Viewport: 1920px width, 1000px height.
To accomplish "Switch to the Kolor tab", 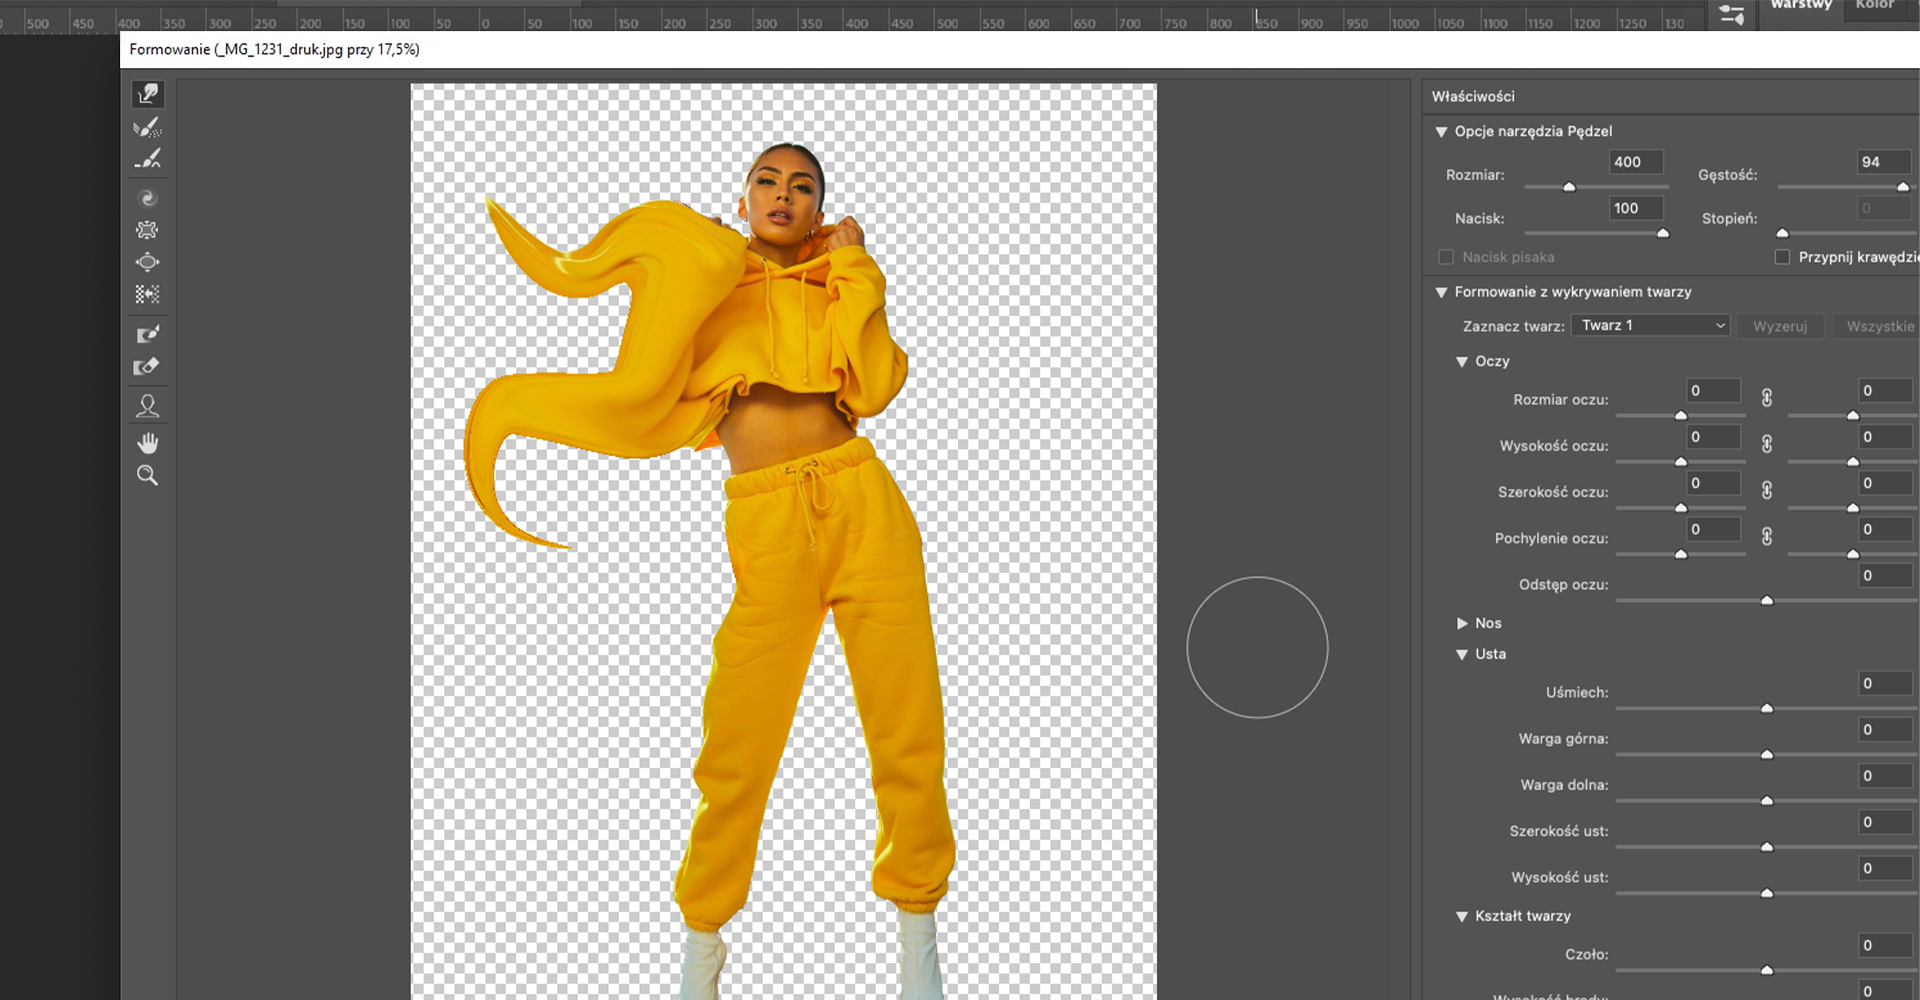I will pyautogui.click(x=1874, y=6).
